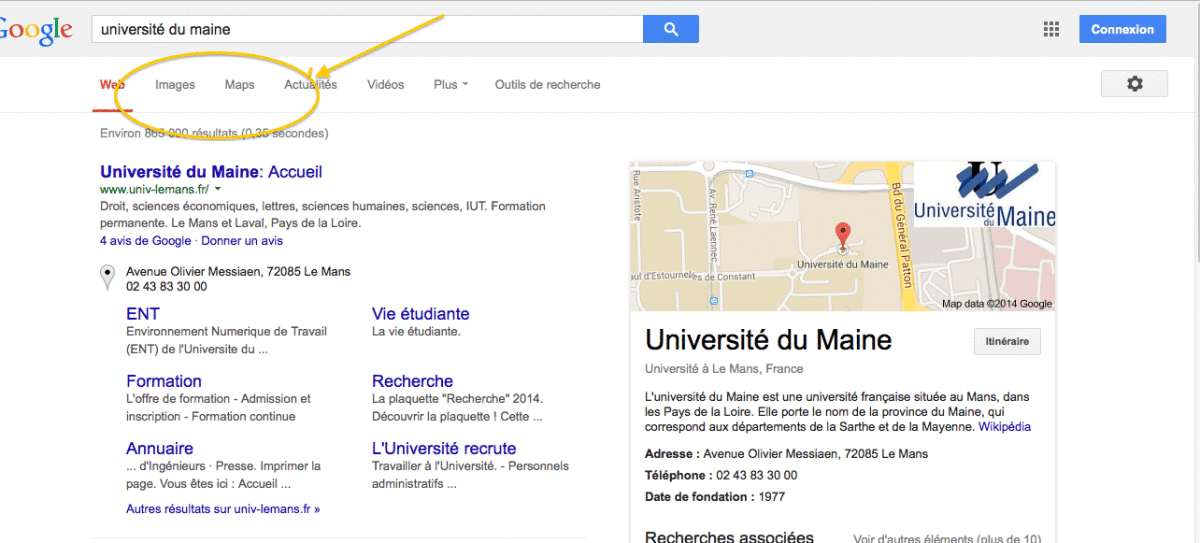The image size is (1200, 543).
Task: Open the Université du Maine logo image
Action: click(x=985, y=194)
